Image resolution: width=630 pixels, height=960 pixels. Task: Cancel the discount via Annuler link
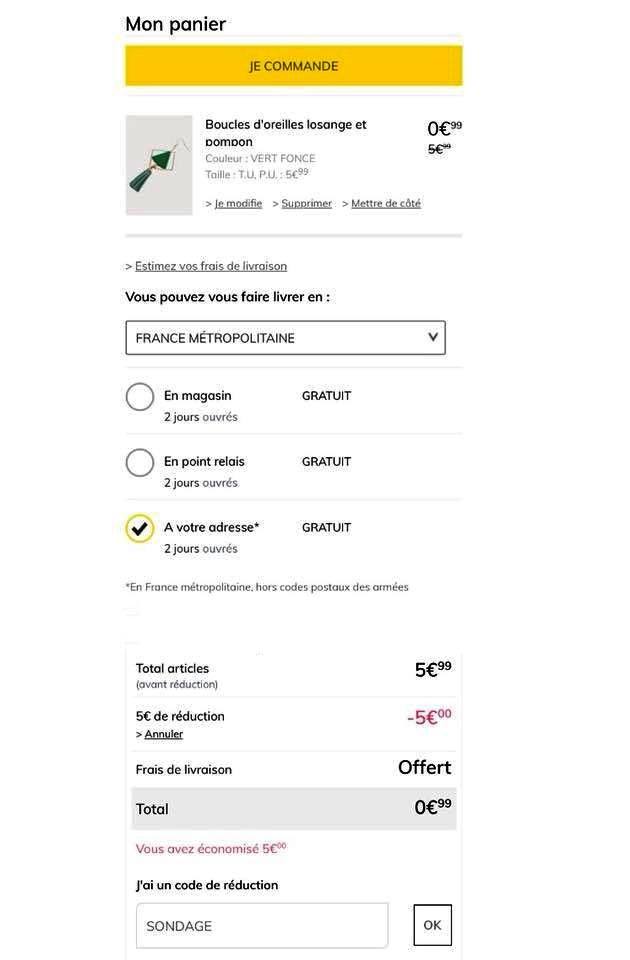[x=163, y=734]
